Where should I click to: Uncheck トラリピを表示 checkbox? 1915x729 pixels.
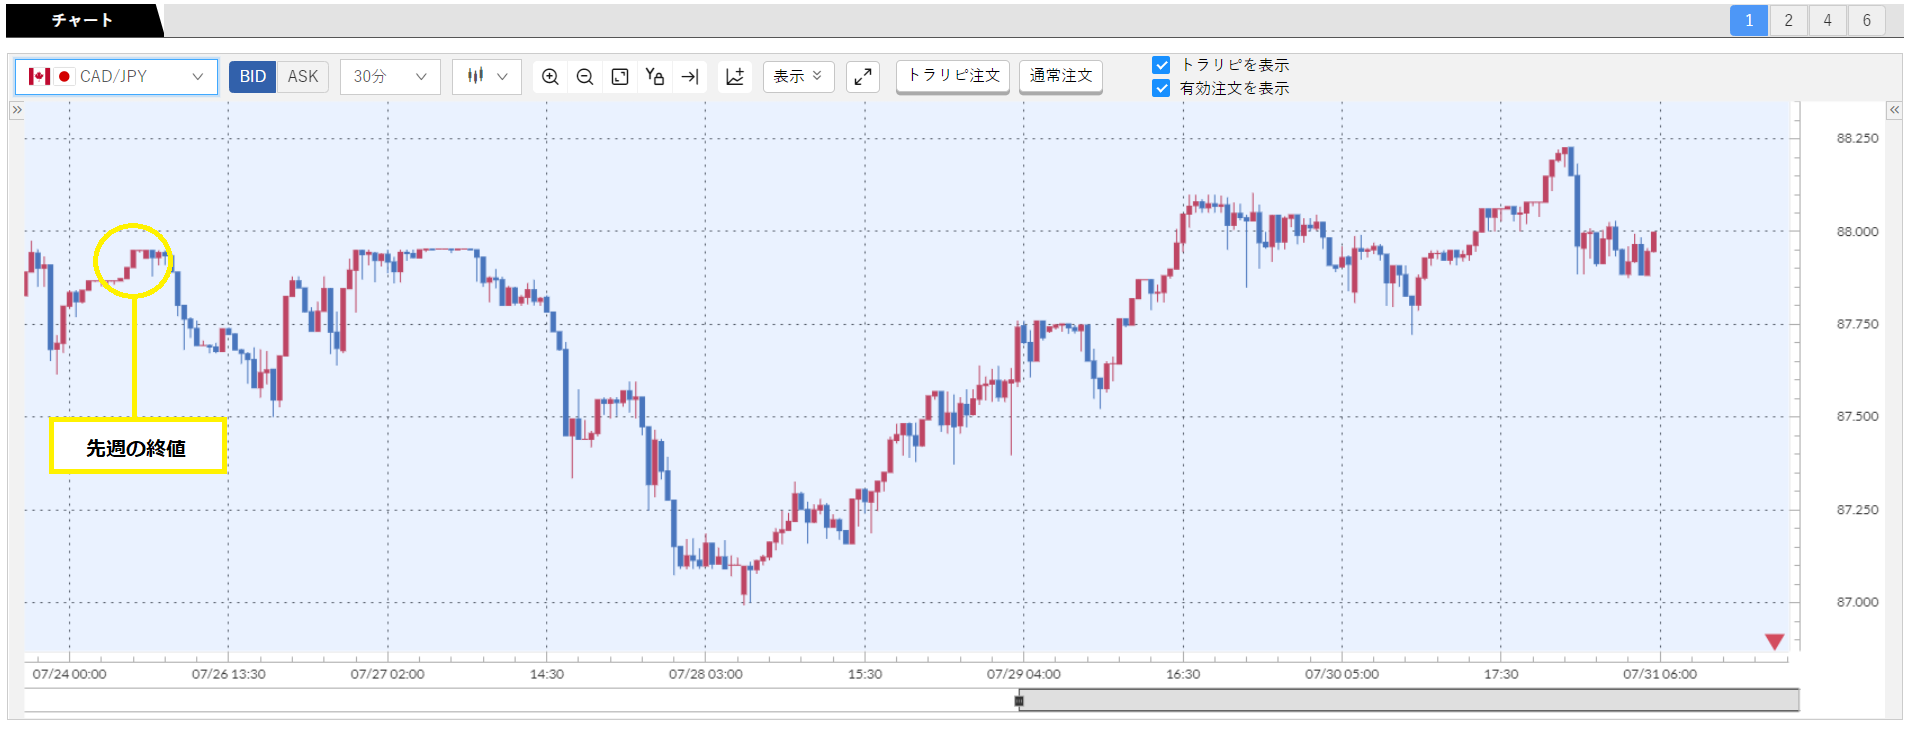(x=1161, y=65)
